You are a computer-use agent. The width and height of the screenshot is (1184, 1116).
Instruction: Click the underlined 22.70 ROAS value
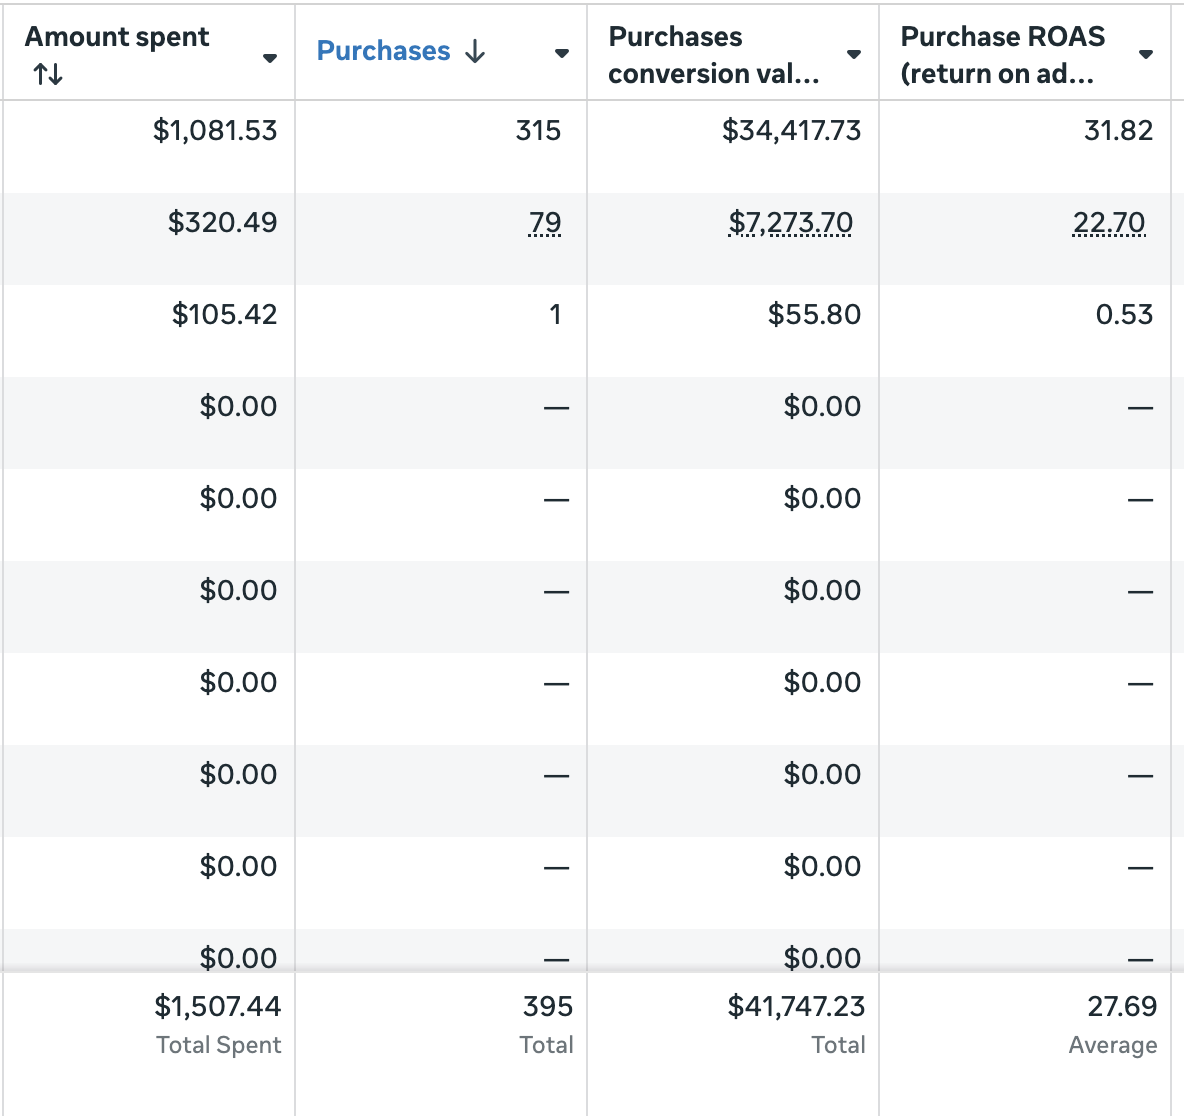[x=1109, y=222]
